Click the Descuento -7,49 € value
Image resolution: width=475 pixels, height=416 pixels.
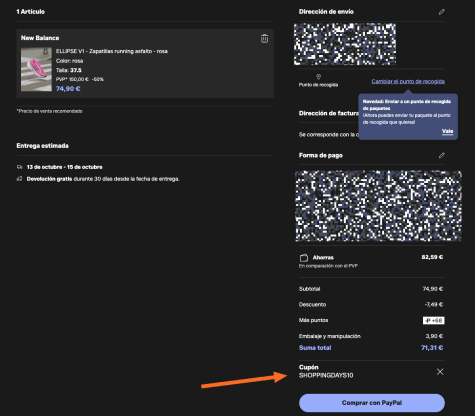pos(434,304)
